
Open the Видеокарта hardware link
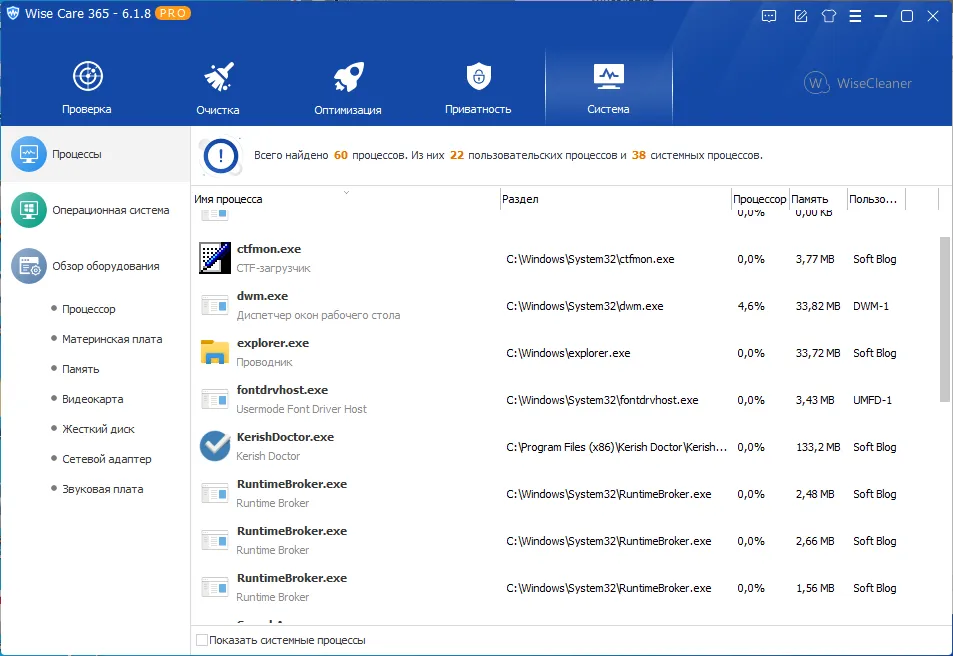[x=92, y=399]
